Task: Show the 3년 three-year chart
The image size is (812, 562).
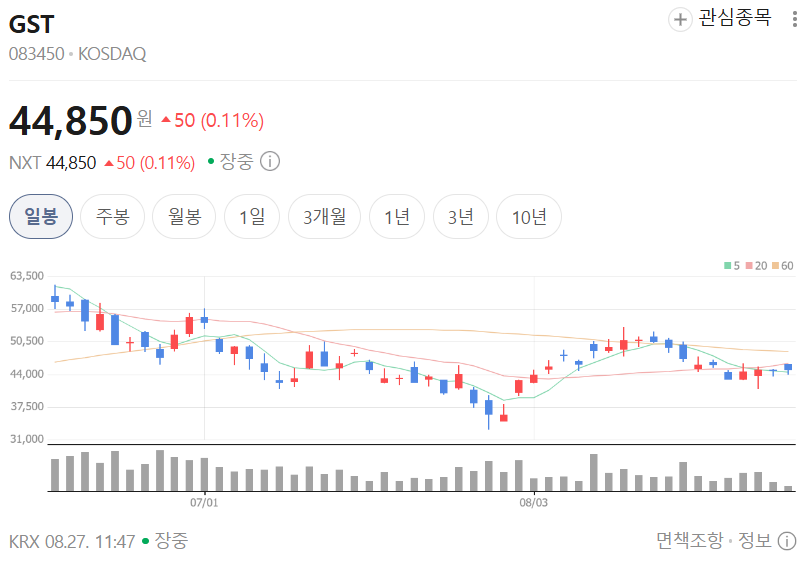Action: click(460, 217)
